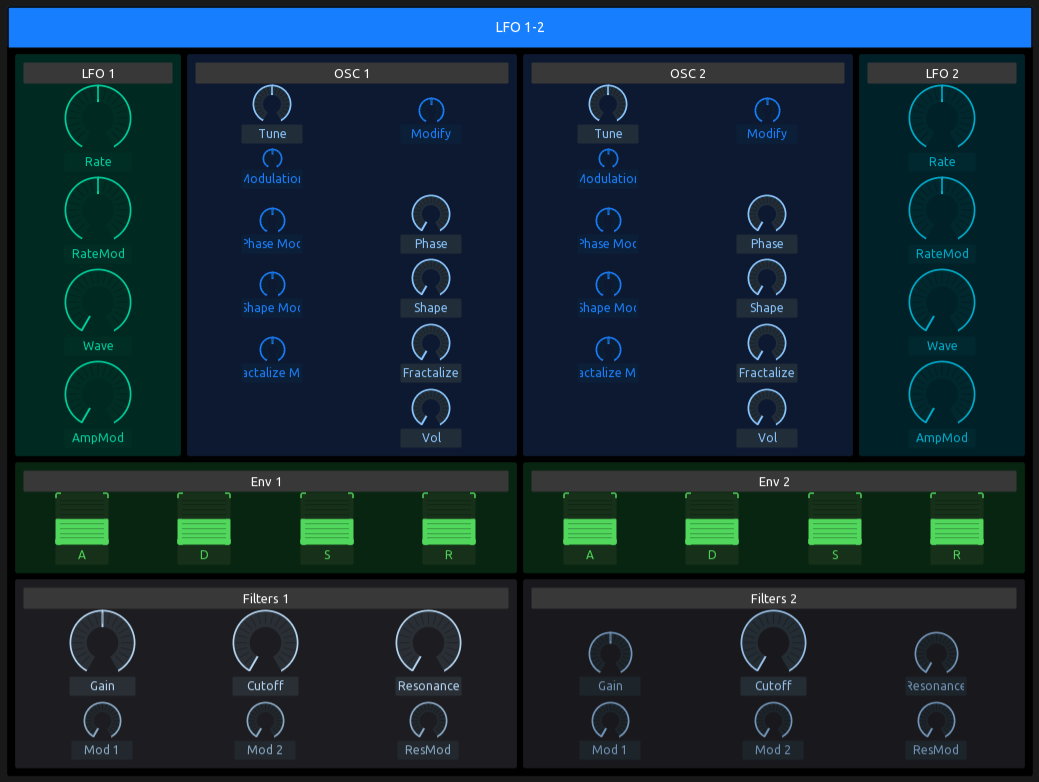Screen dimensions: 1039x782
Task: Click the Filters 1 ResMod knob
Action: (428, 720)
